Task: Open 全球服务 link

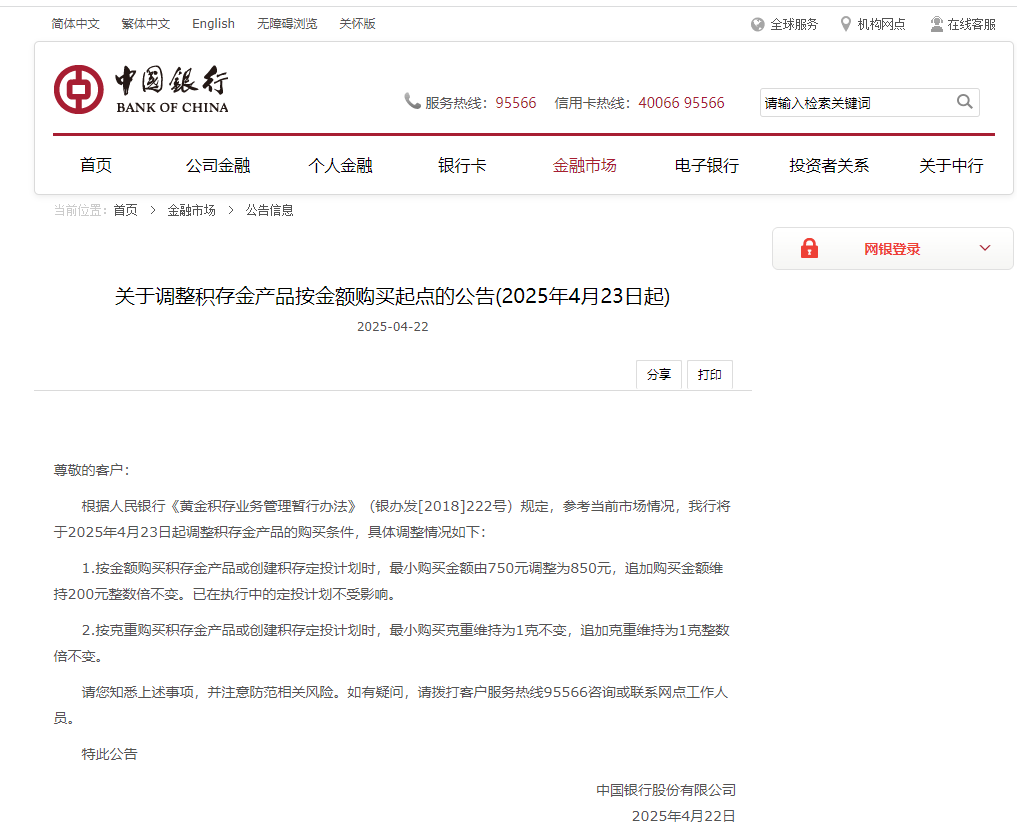Action: tap(794, 25)
